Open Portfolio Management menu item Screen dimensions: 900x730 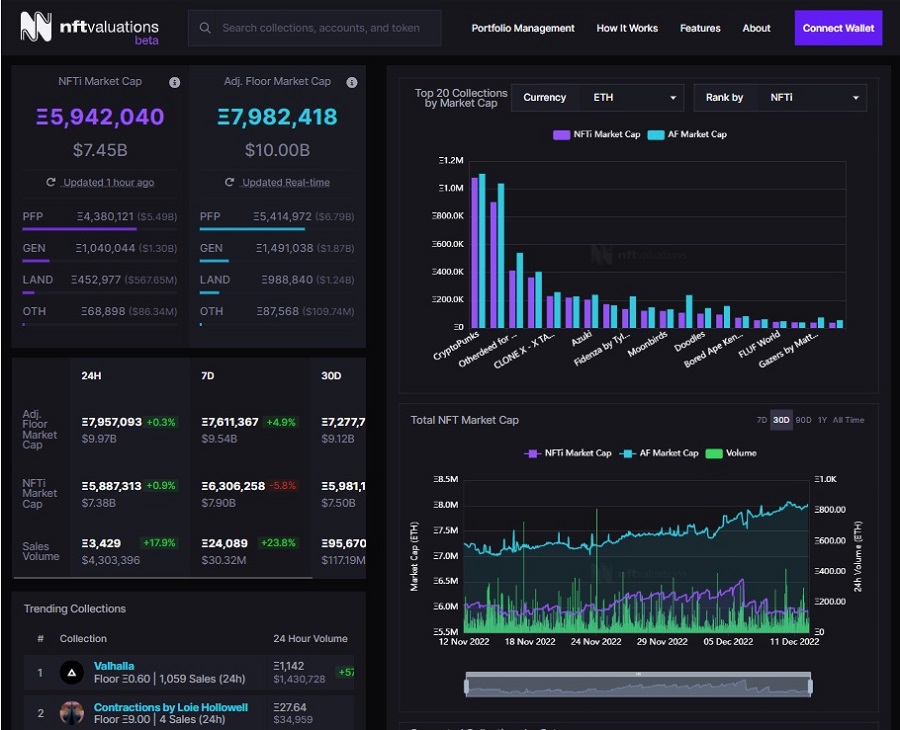tap(523, 28)
